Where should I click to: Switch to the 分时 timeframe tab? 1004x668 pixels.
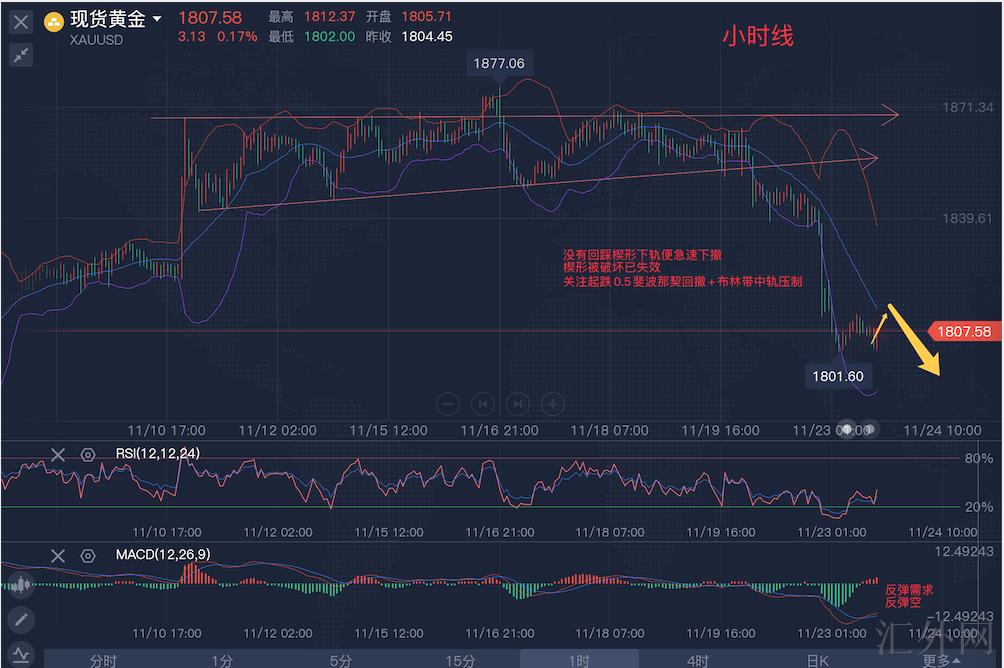click(x=103, y=660)
